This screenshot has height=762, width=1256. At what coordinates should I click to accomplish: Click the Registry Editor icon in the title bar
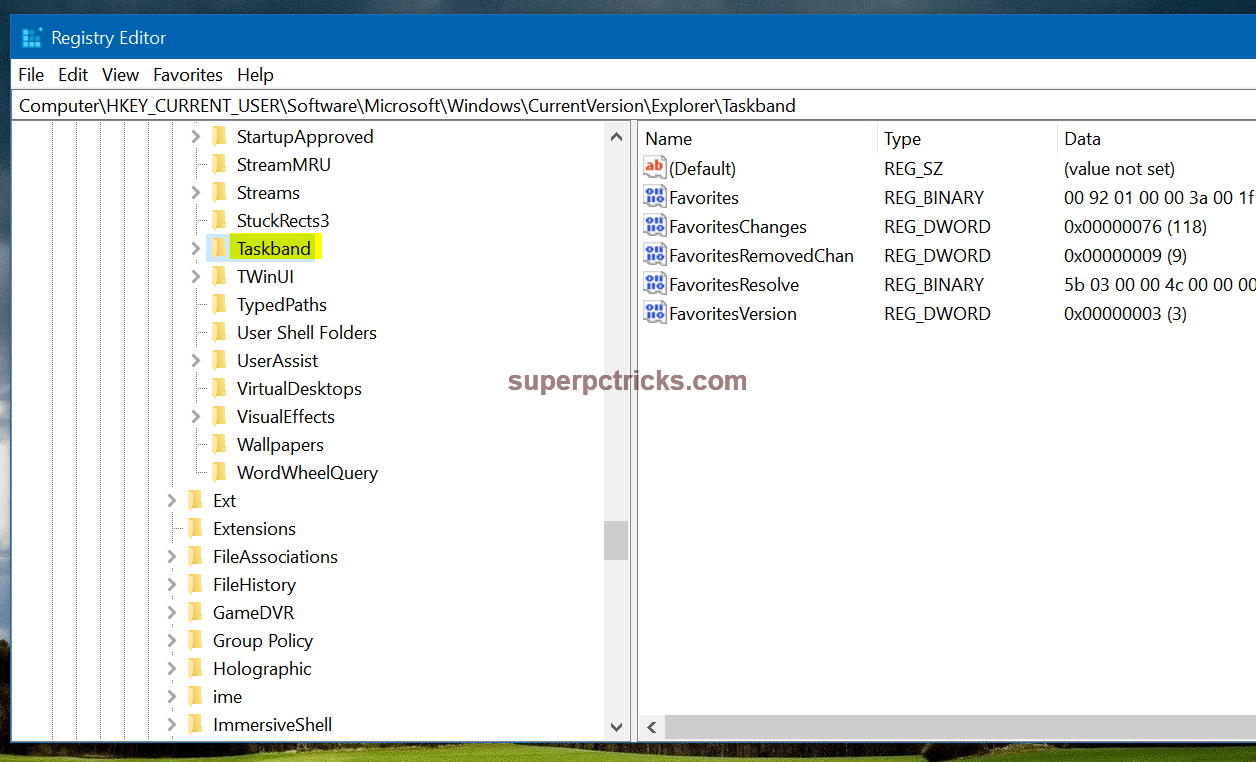31,37
